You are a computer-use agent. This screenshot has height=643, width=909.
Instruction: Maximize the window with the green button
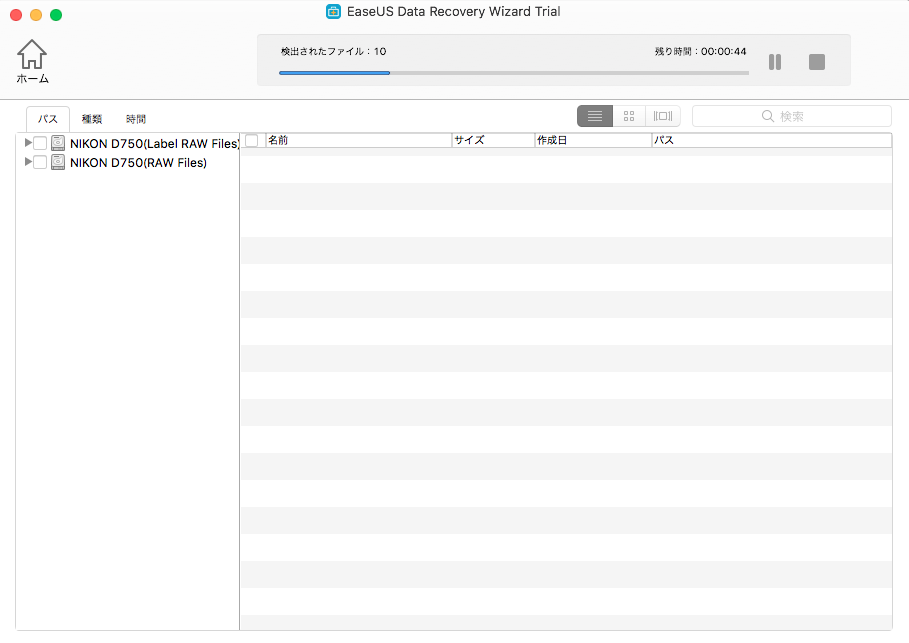(56, 15)
